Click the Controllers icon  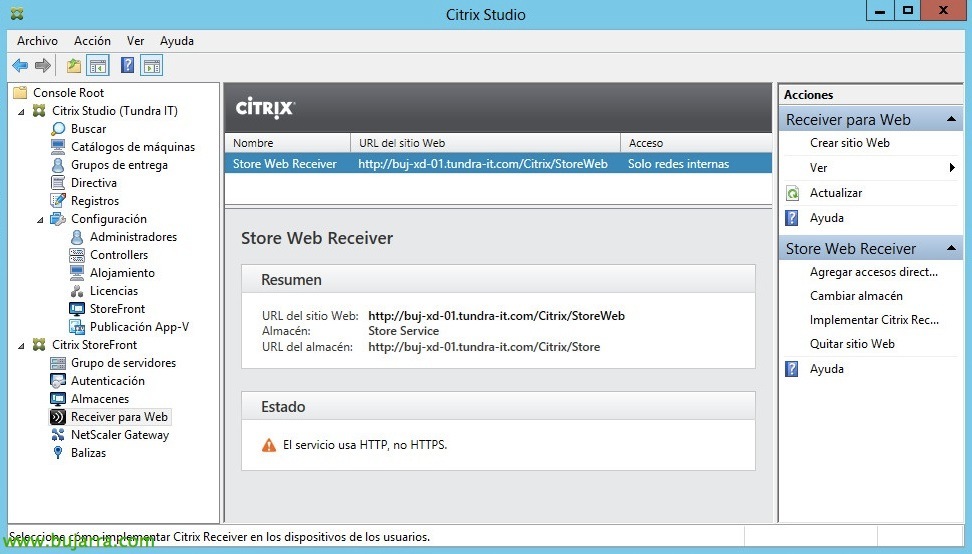tap(77, 255)
